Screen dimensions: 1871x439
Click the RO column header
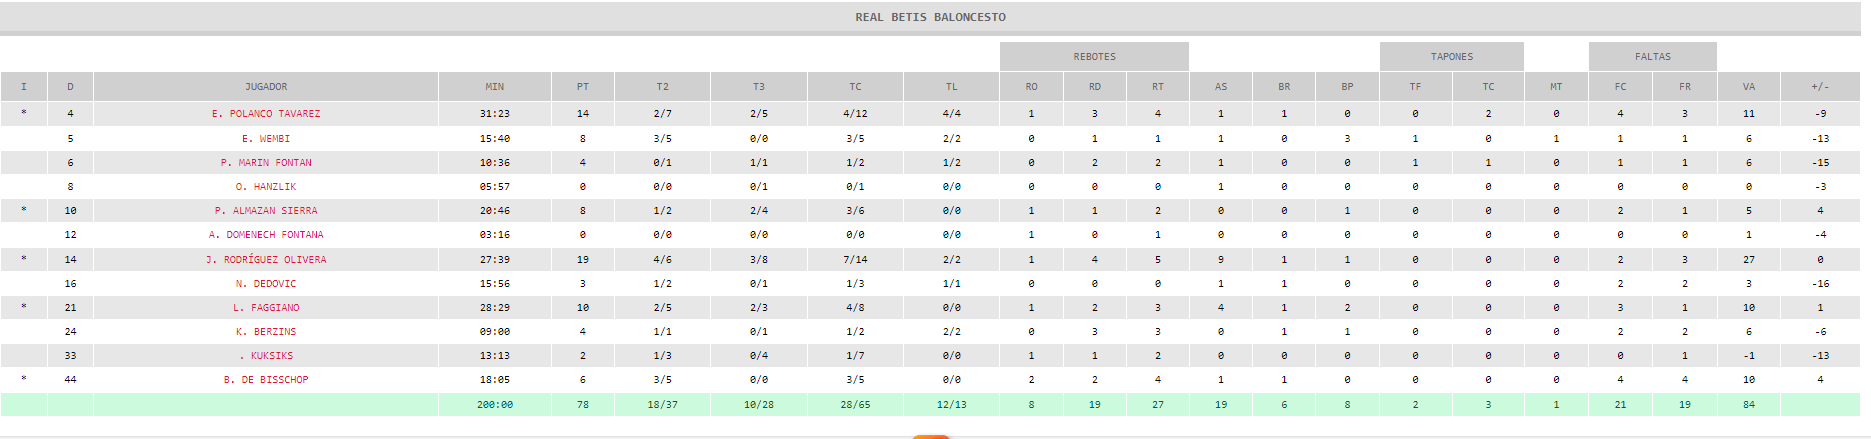coord(1032,87)
